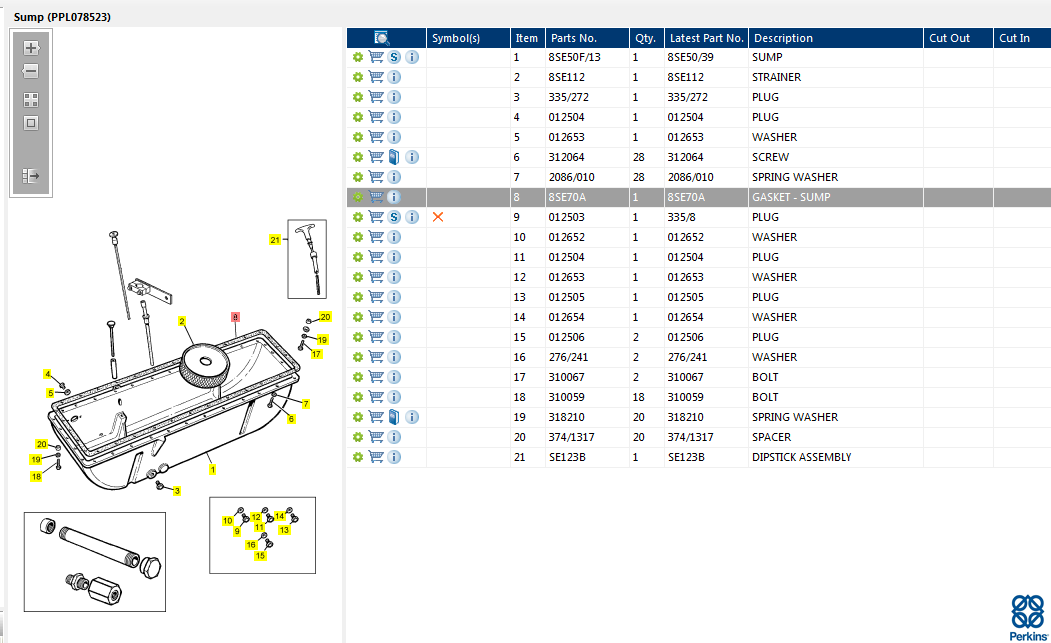Screen dimensions: 1051x643
Task: Select callout 15 in the inset box
Action: [x=260, y=556]
